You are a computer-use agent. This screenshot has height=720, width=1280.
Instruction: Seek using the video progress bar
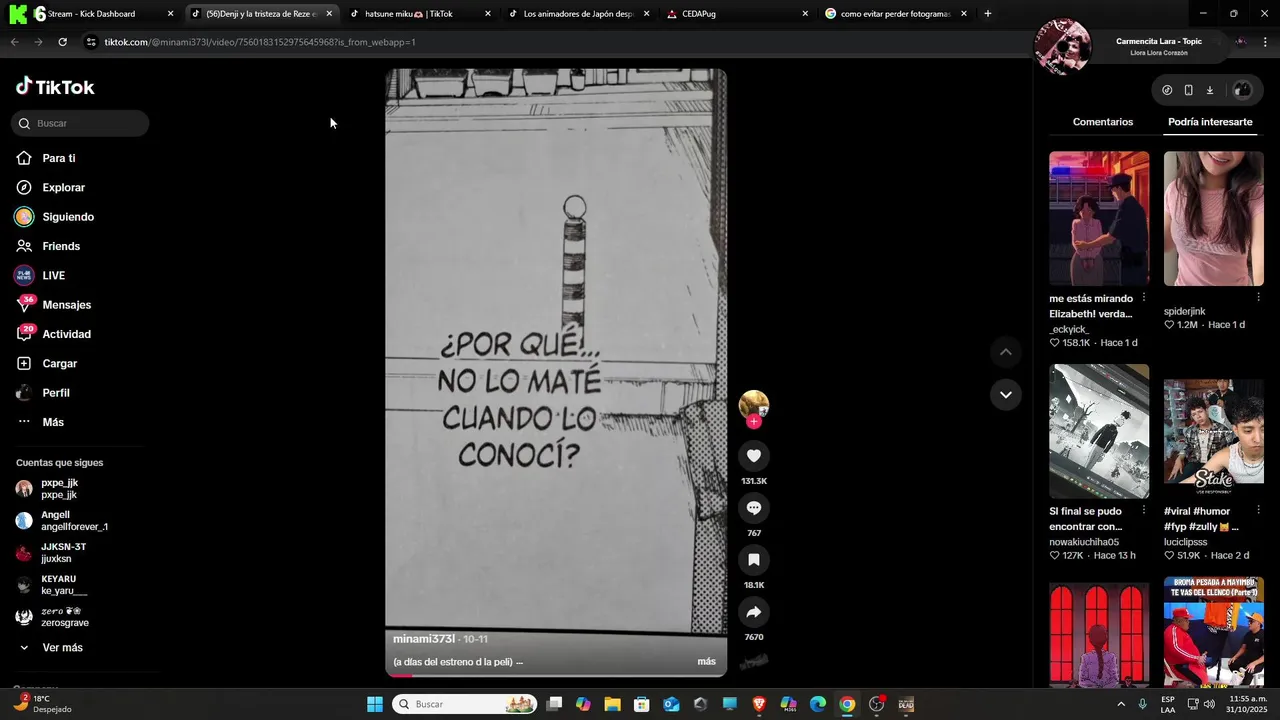(x=556, y=675)
